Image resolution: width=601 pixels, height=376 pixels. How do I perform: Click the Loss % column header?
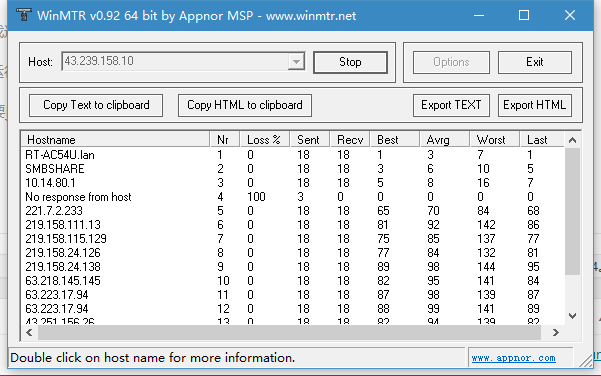265,140
